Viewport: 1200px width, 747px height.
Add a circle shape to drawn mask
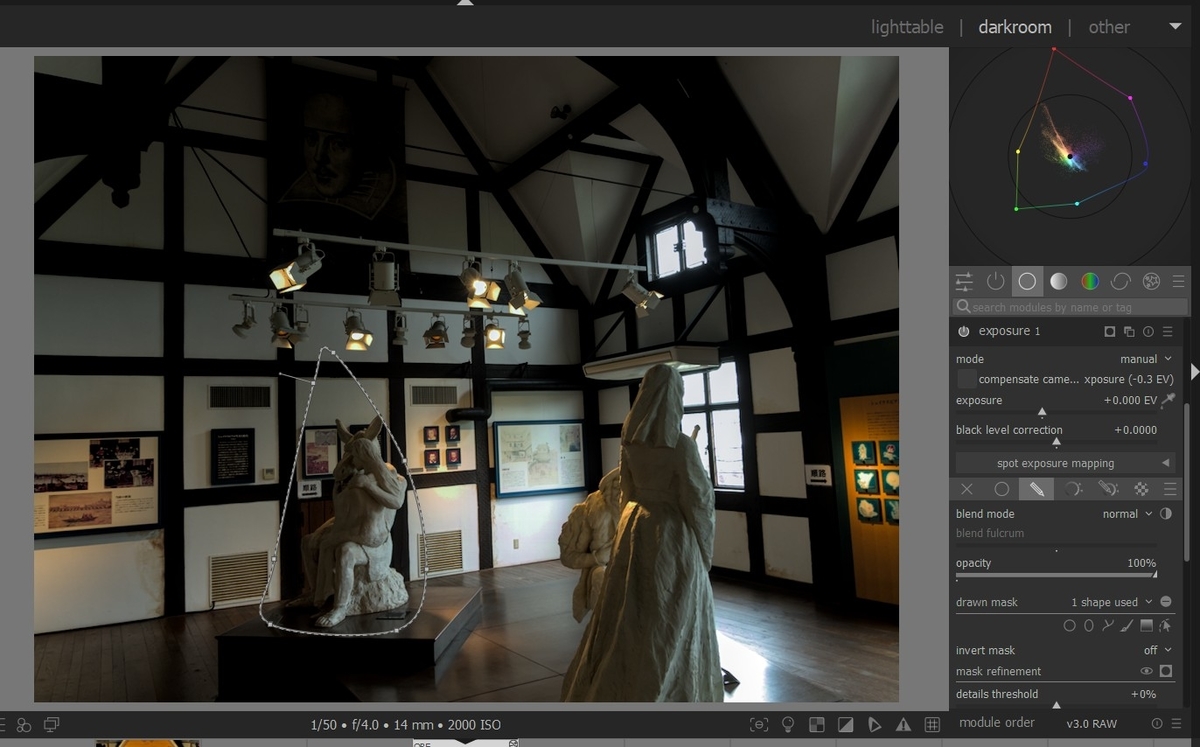pyautogui.click(x=1069, y=626)
